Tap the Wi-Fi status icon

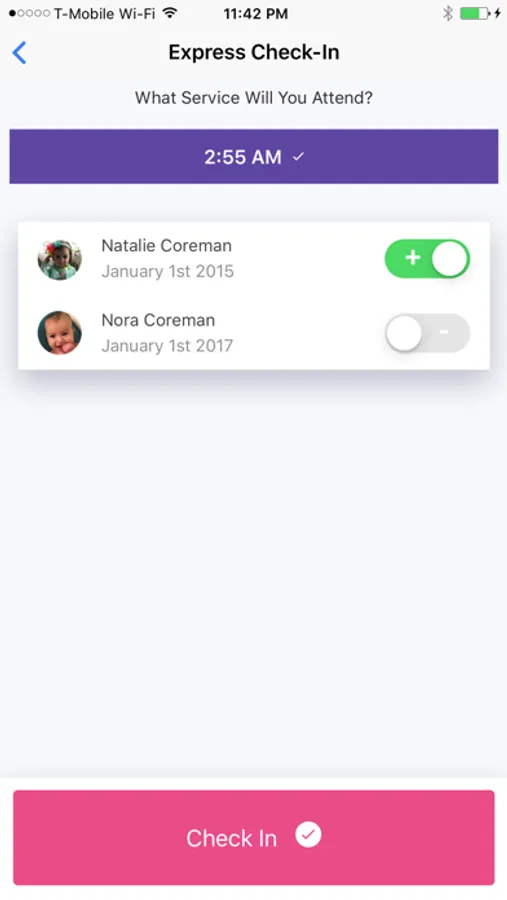tap(169, 13)
